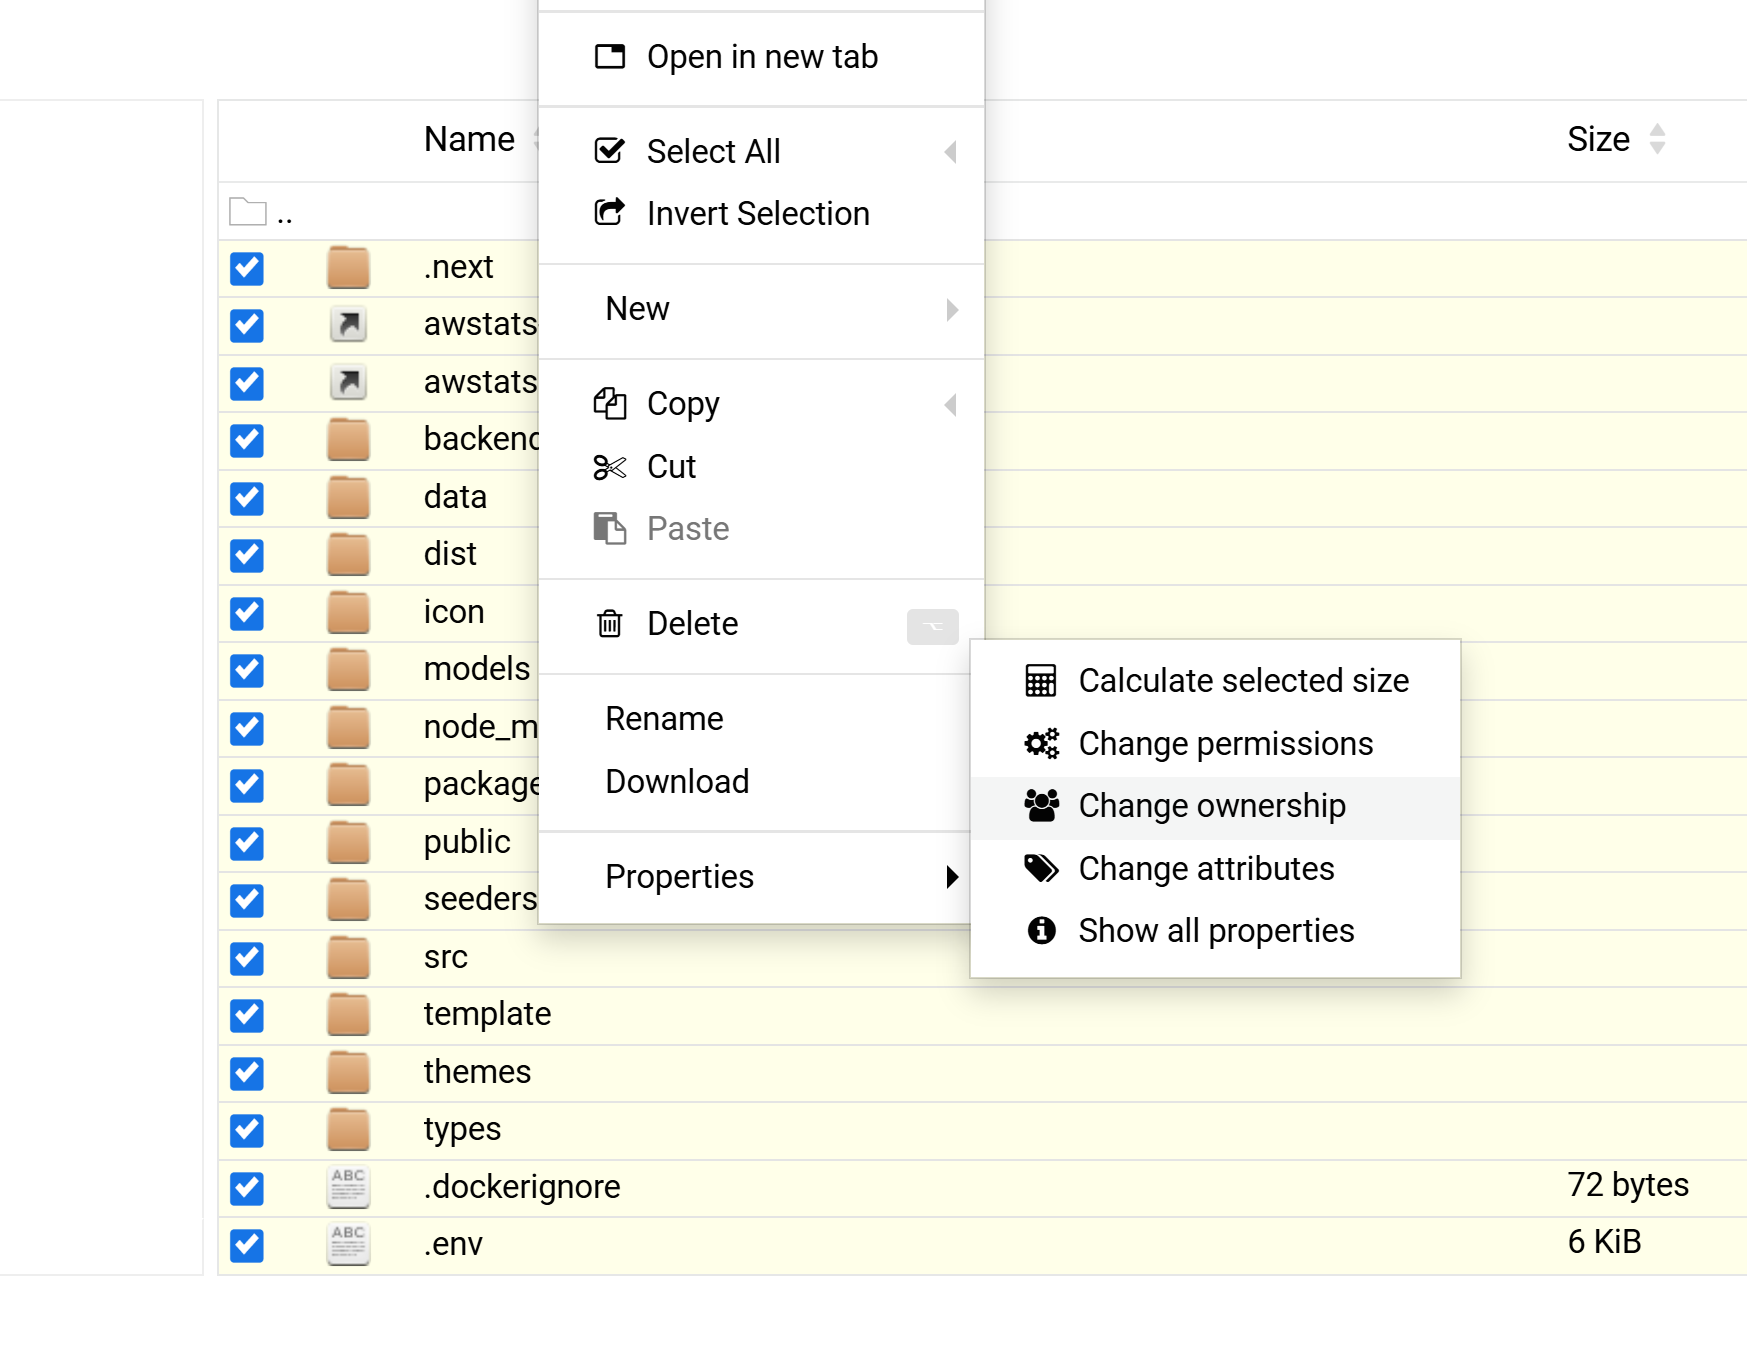Uncheck the public folder checkbox
The height and width of the screenshot is (1352, 1747).
[247, 843]
